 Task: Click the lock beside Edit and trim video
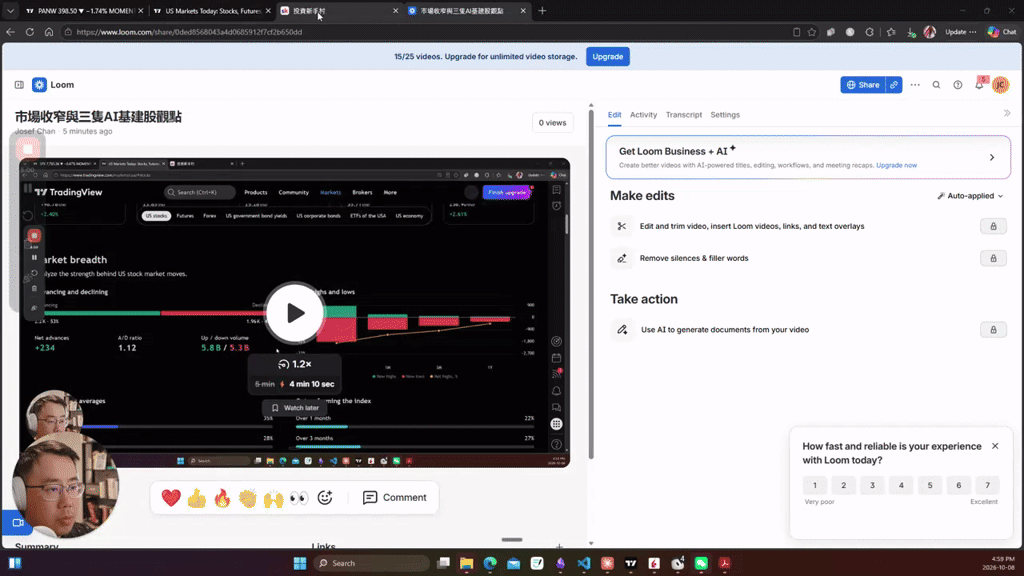(993, 226)
